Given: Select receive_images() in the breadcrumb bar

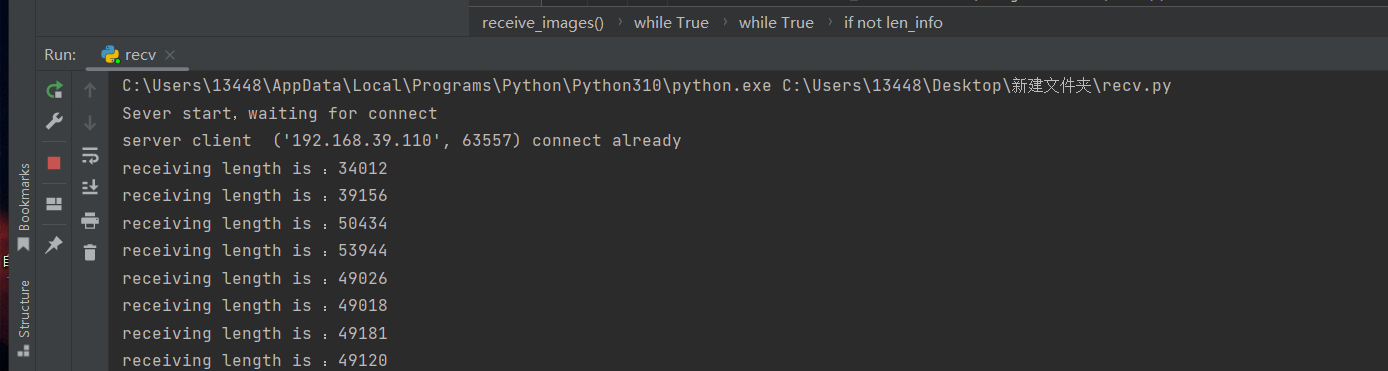Looking at the screenshot, I should 543,22.
